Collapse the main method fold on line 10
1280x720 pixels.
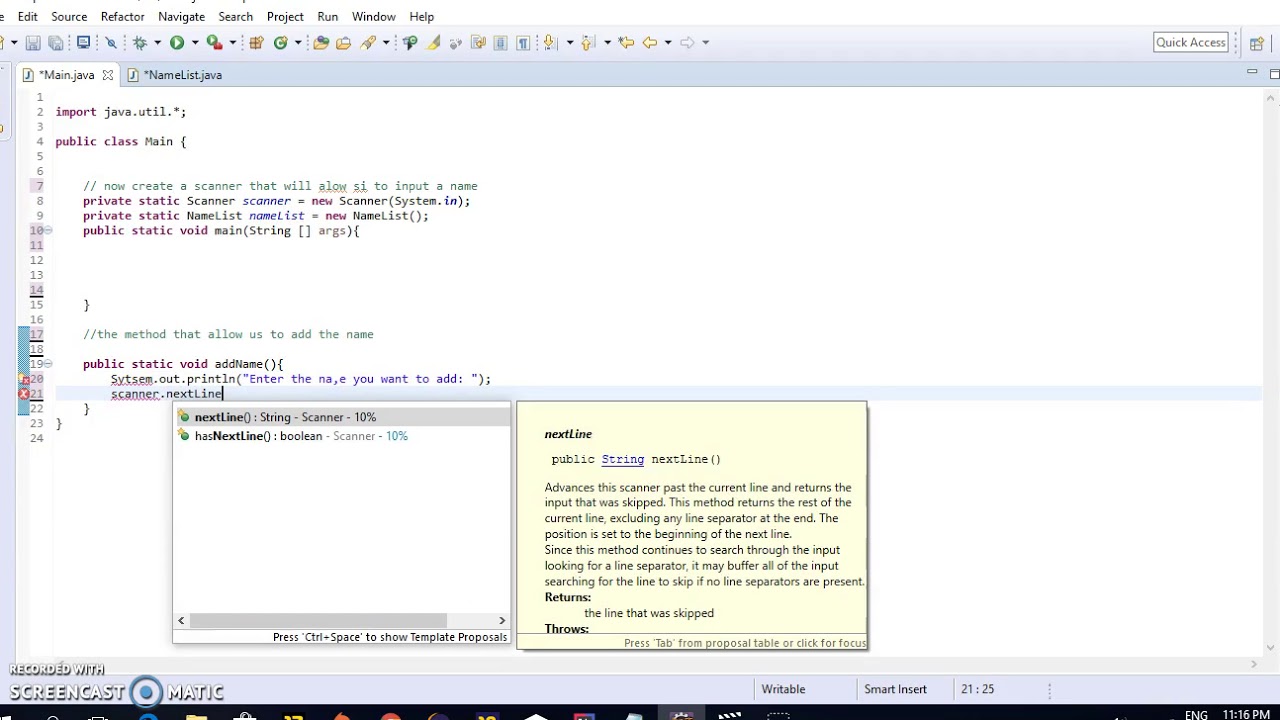point(48,230)
